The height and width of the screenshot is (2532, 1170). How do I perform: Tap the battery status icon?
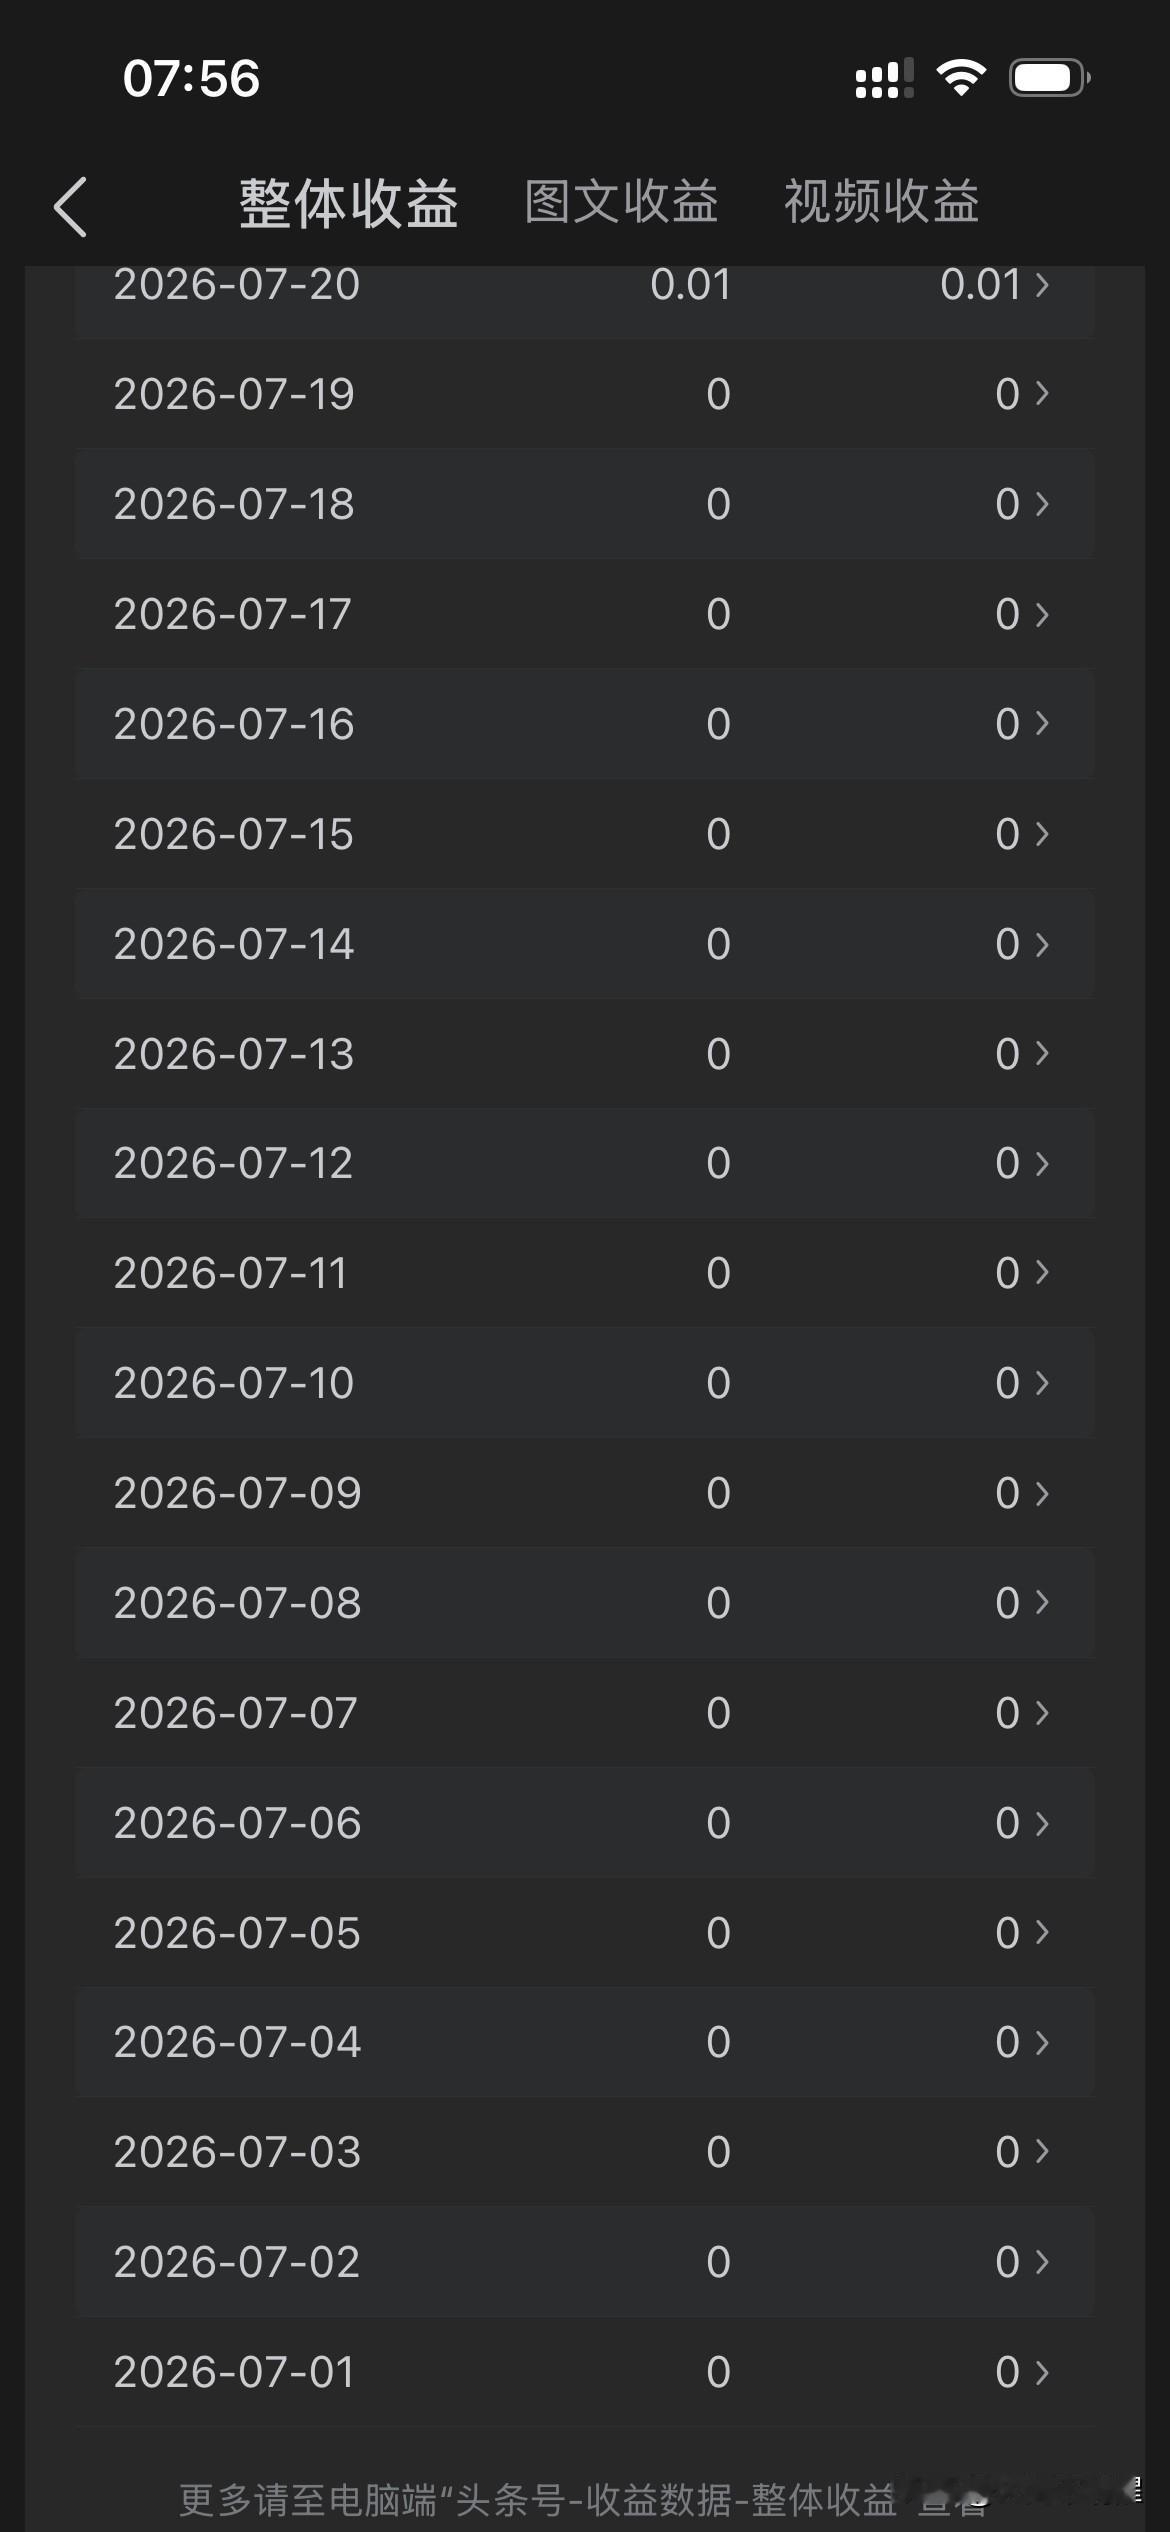coord(1049,77)
